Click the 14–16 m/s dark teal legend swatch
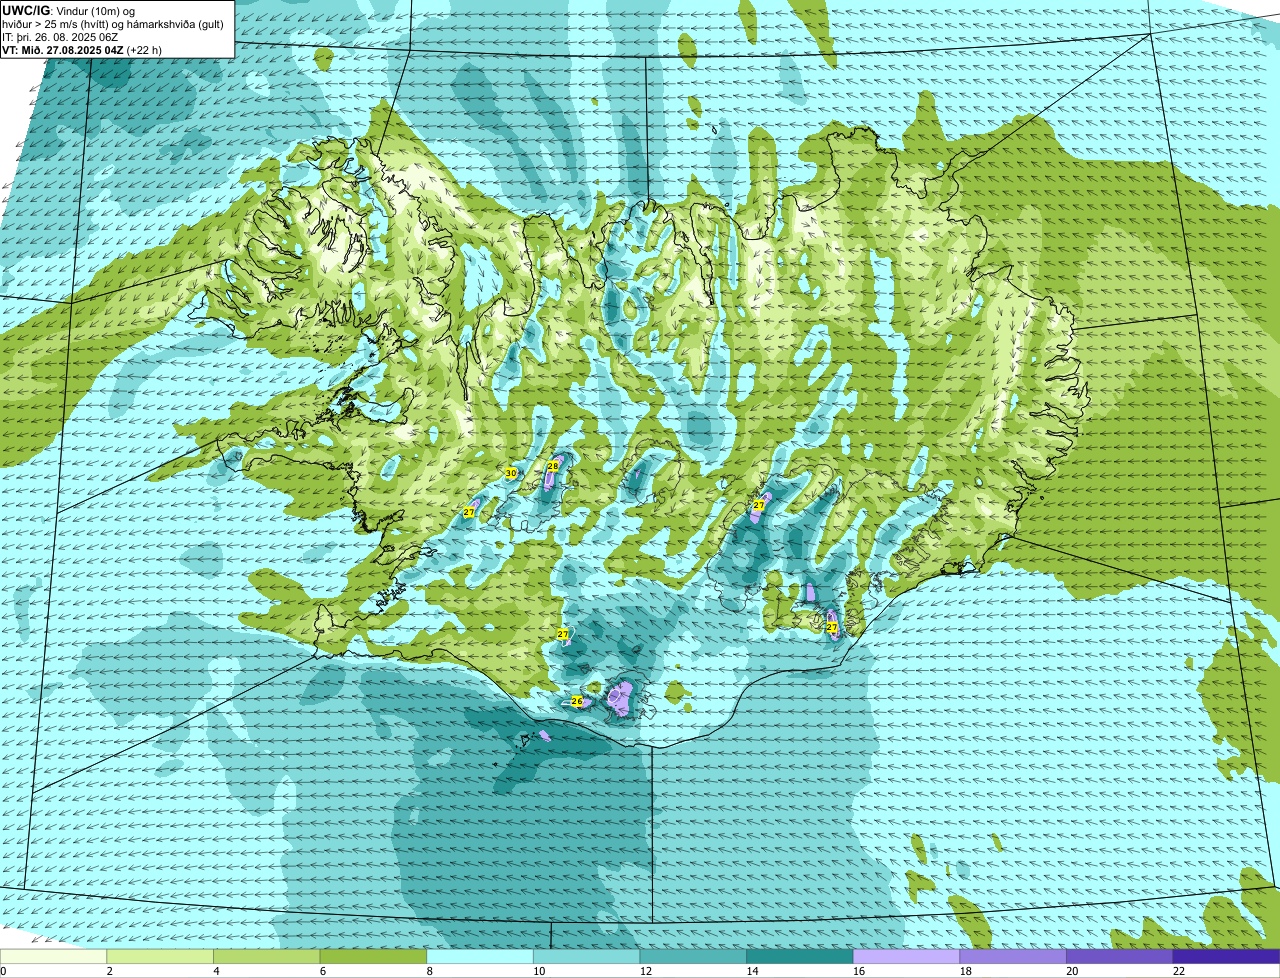The height and width of the screenshot is (978, 1280). pyautogui.click(x=800, y=956)
